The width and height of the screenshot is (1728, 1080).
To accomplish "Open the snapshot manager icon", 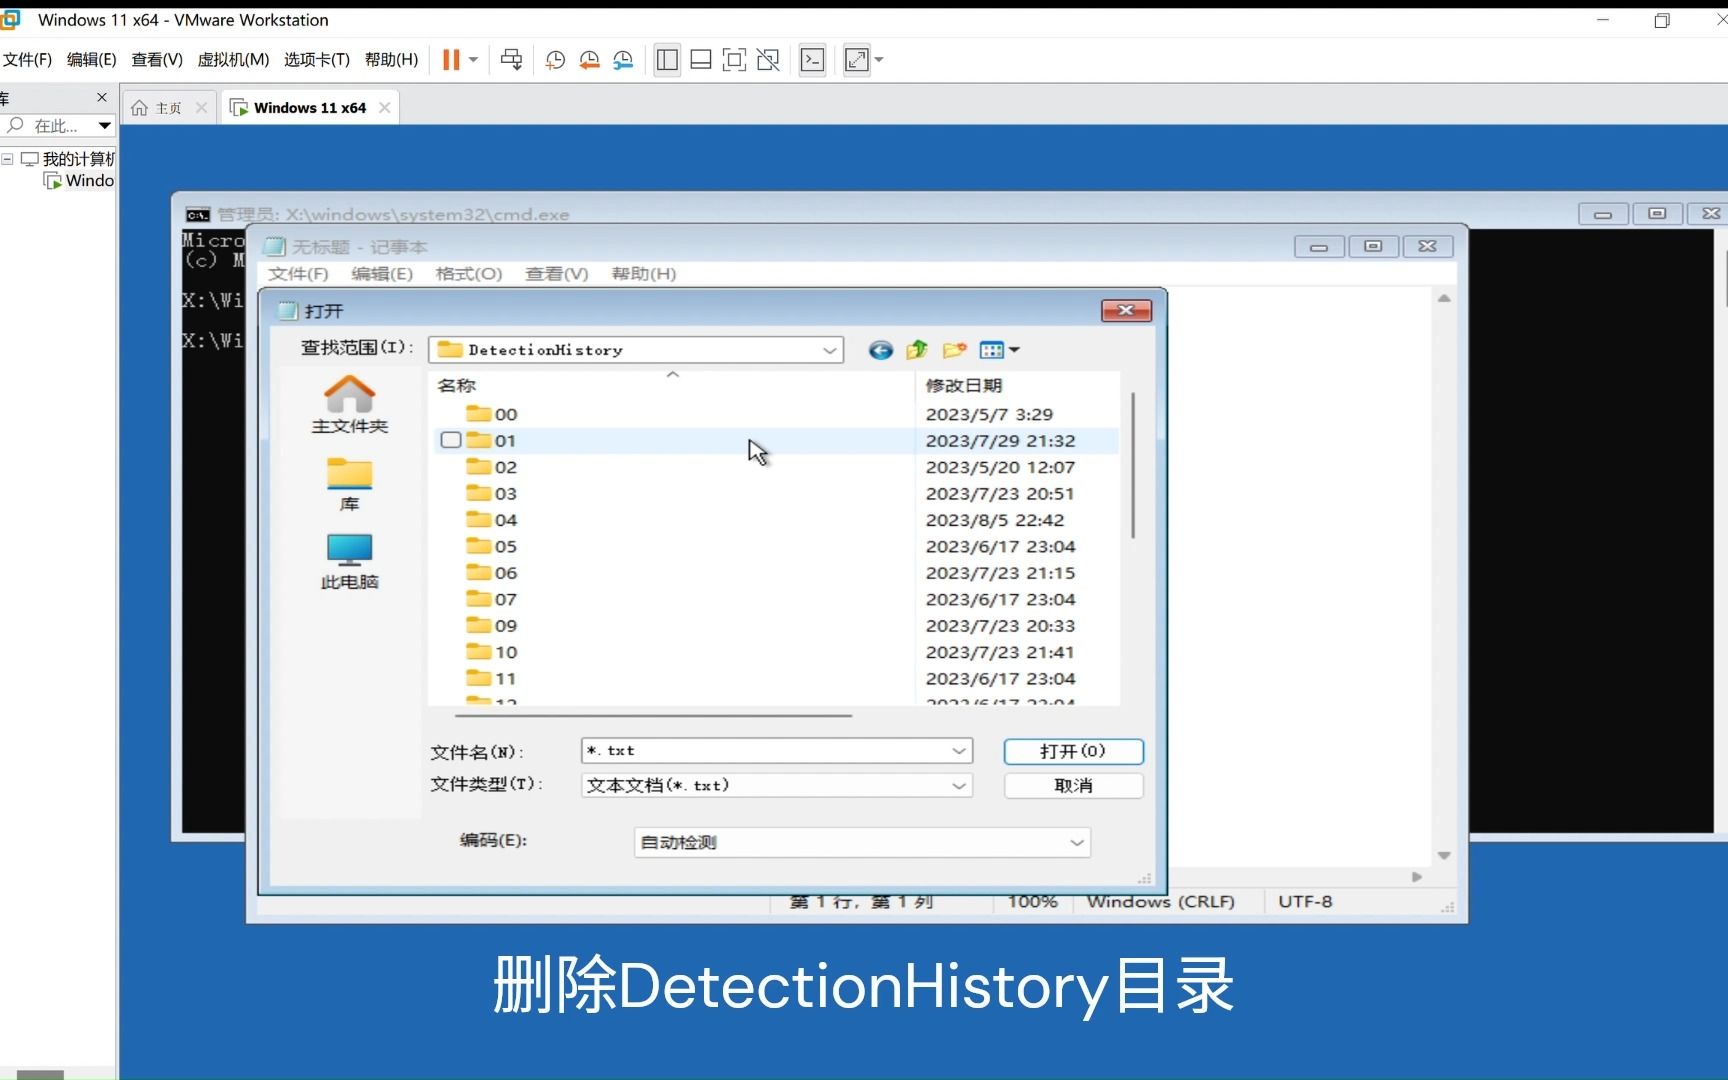I will point(623,59).
